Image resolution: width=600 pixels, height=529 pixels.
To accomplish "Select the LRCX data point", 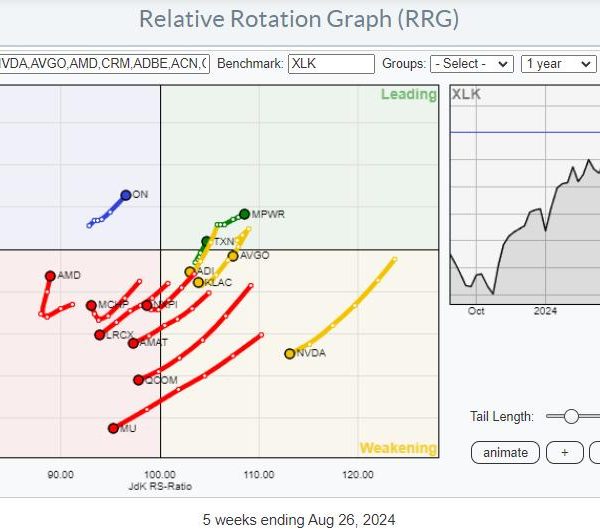I will pyautogui.click(x=99, y=335).
